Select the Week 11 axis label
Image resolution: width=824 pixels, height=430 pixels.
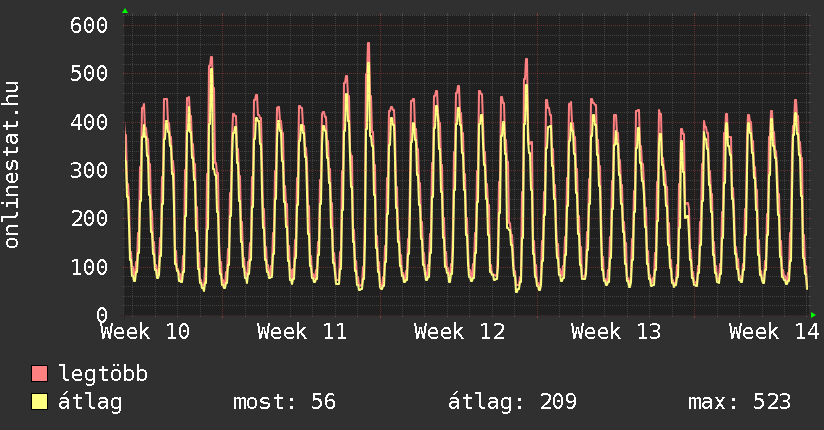tap(302, 332)
